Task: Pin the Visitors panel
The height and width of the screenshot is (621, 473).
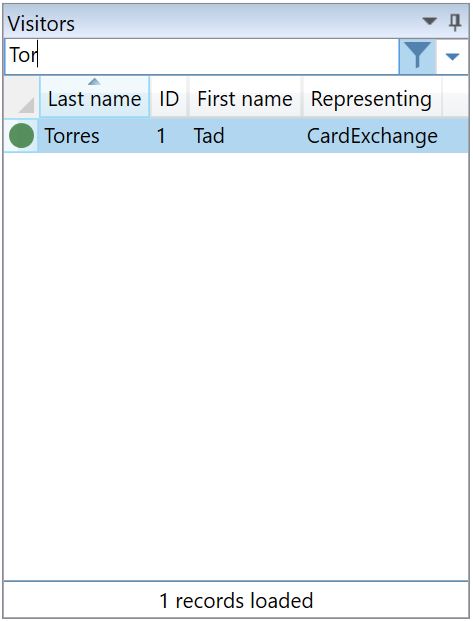Action: 455,22
